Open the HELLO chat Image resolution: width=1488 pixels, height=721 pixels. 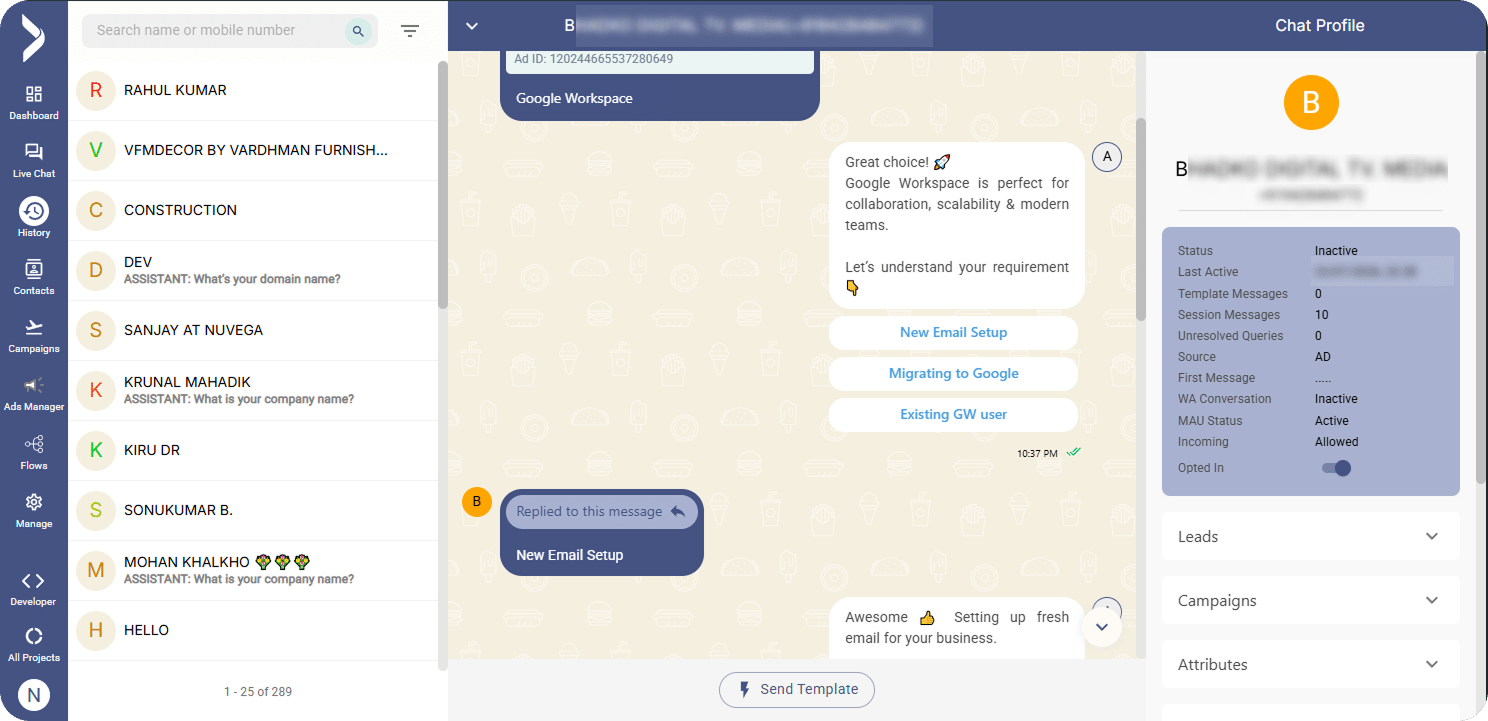click(253, 631)
